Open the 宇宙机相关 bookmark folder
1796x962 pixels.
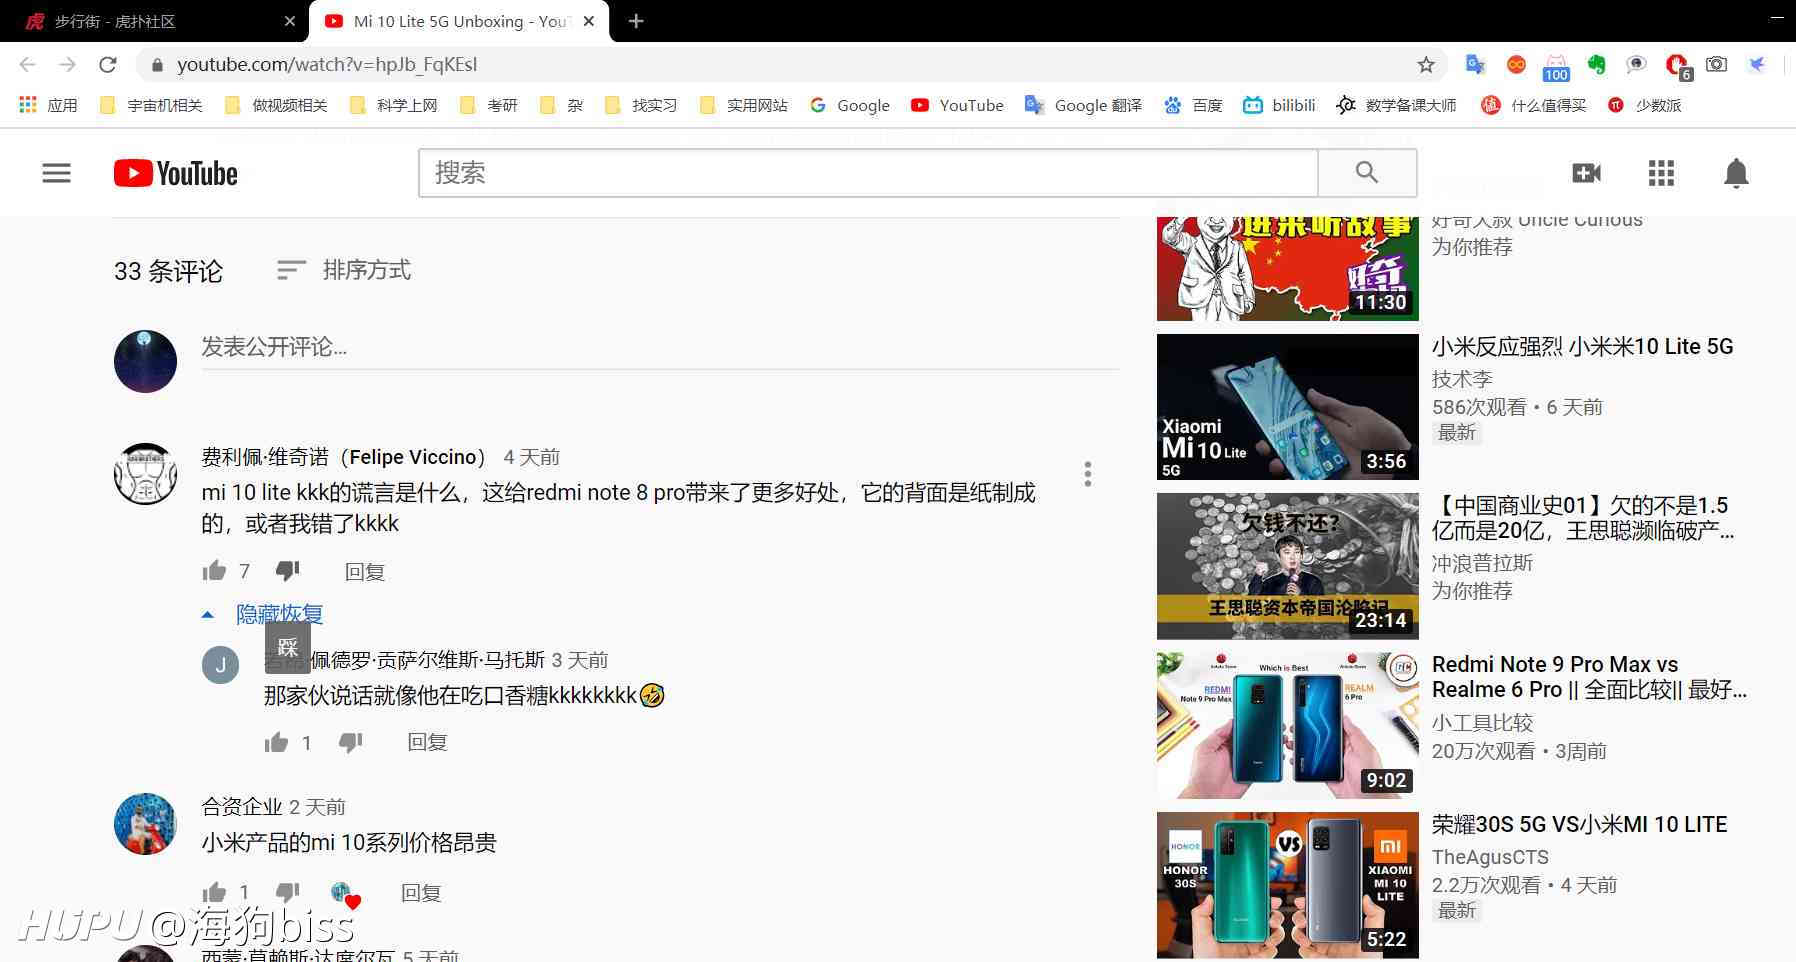(x=152, y=105)
